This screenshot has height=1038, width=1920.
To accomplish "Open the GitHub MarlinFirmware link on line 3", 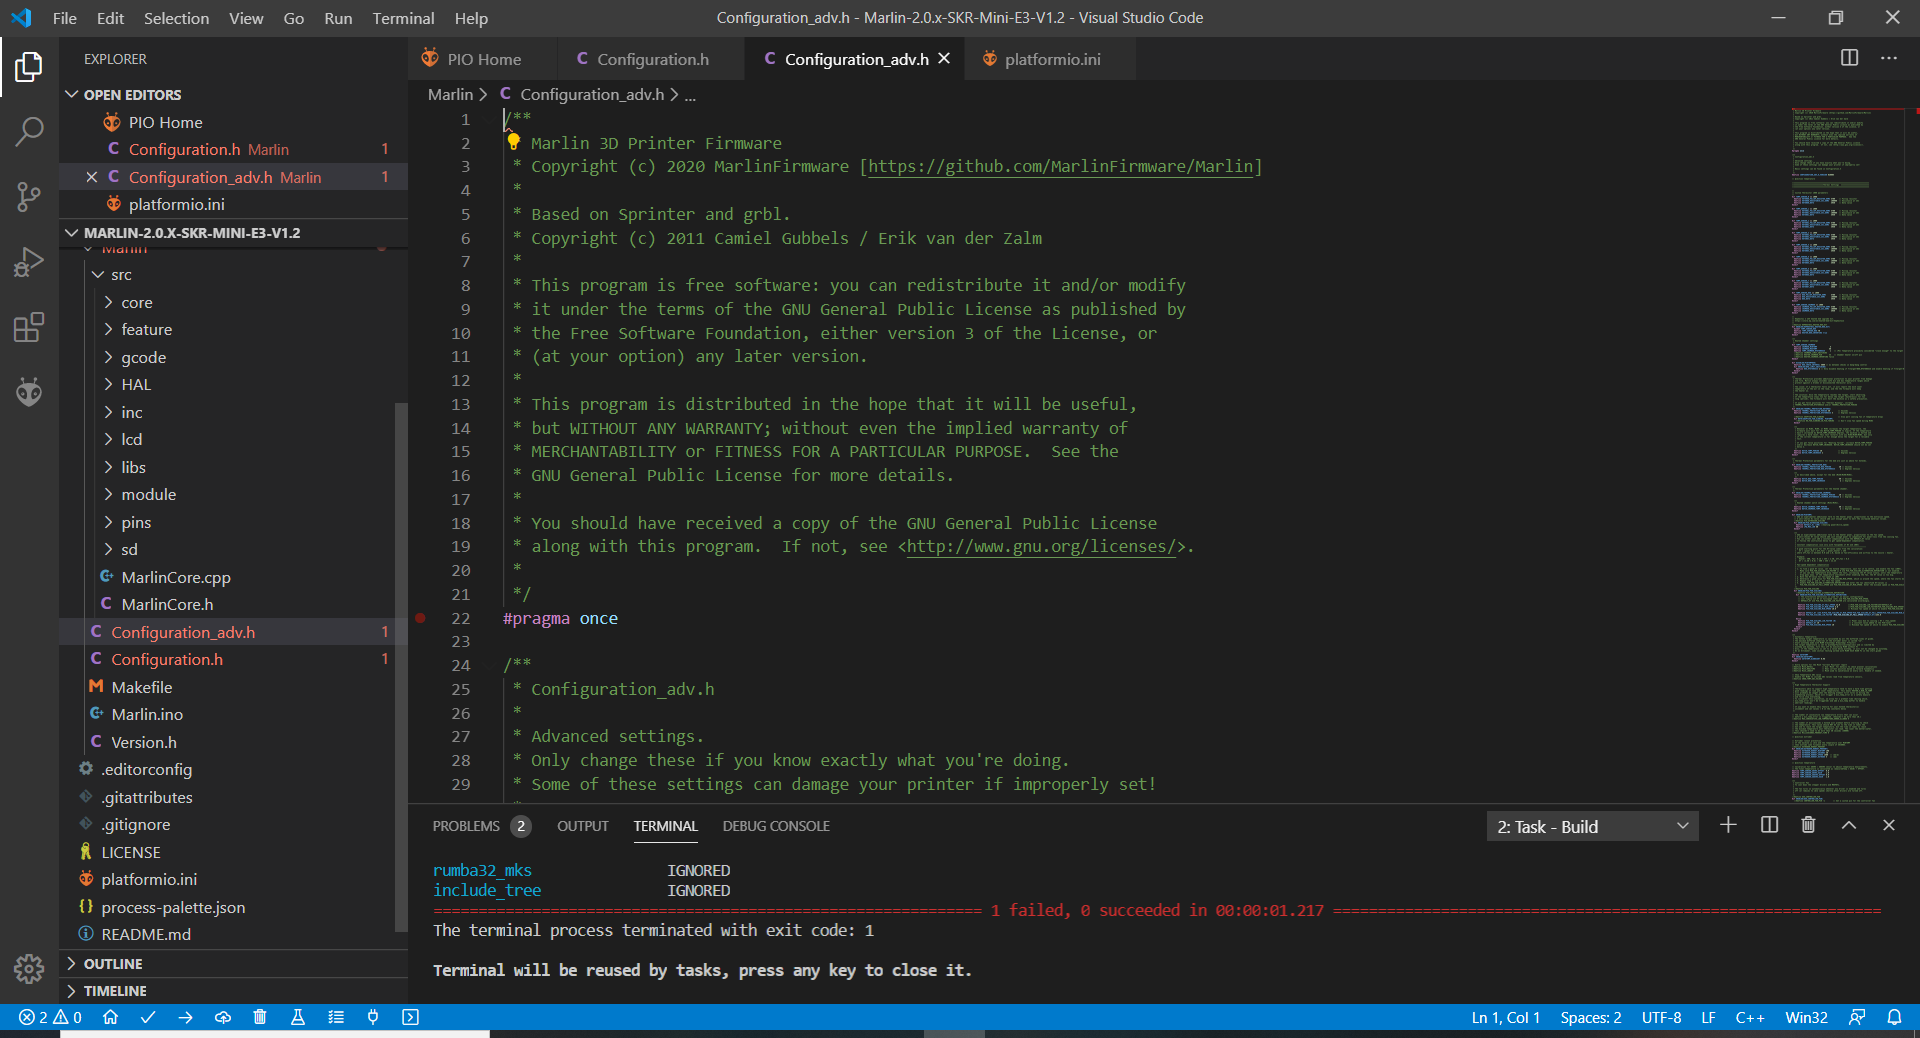I will 1060,166.
